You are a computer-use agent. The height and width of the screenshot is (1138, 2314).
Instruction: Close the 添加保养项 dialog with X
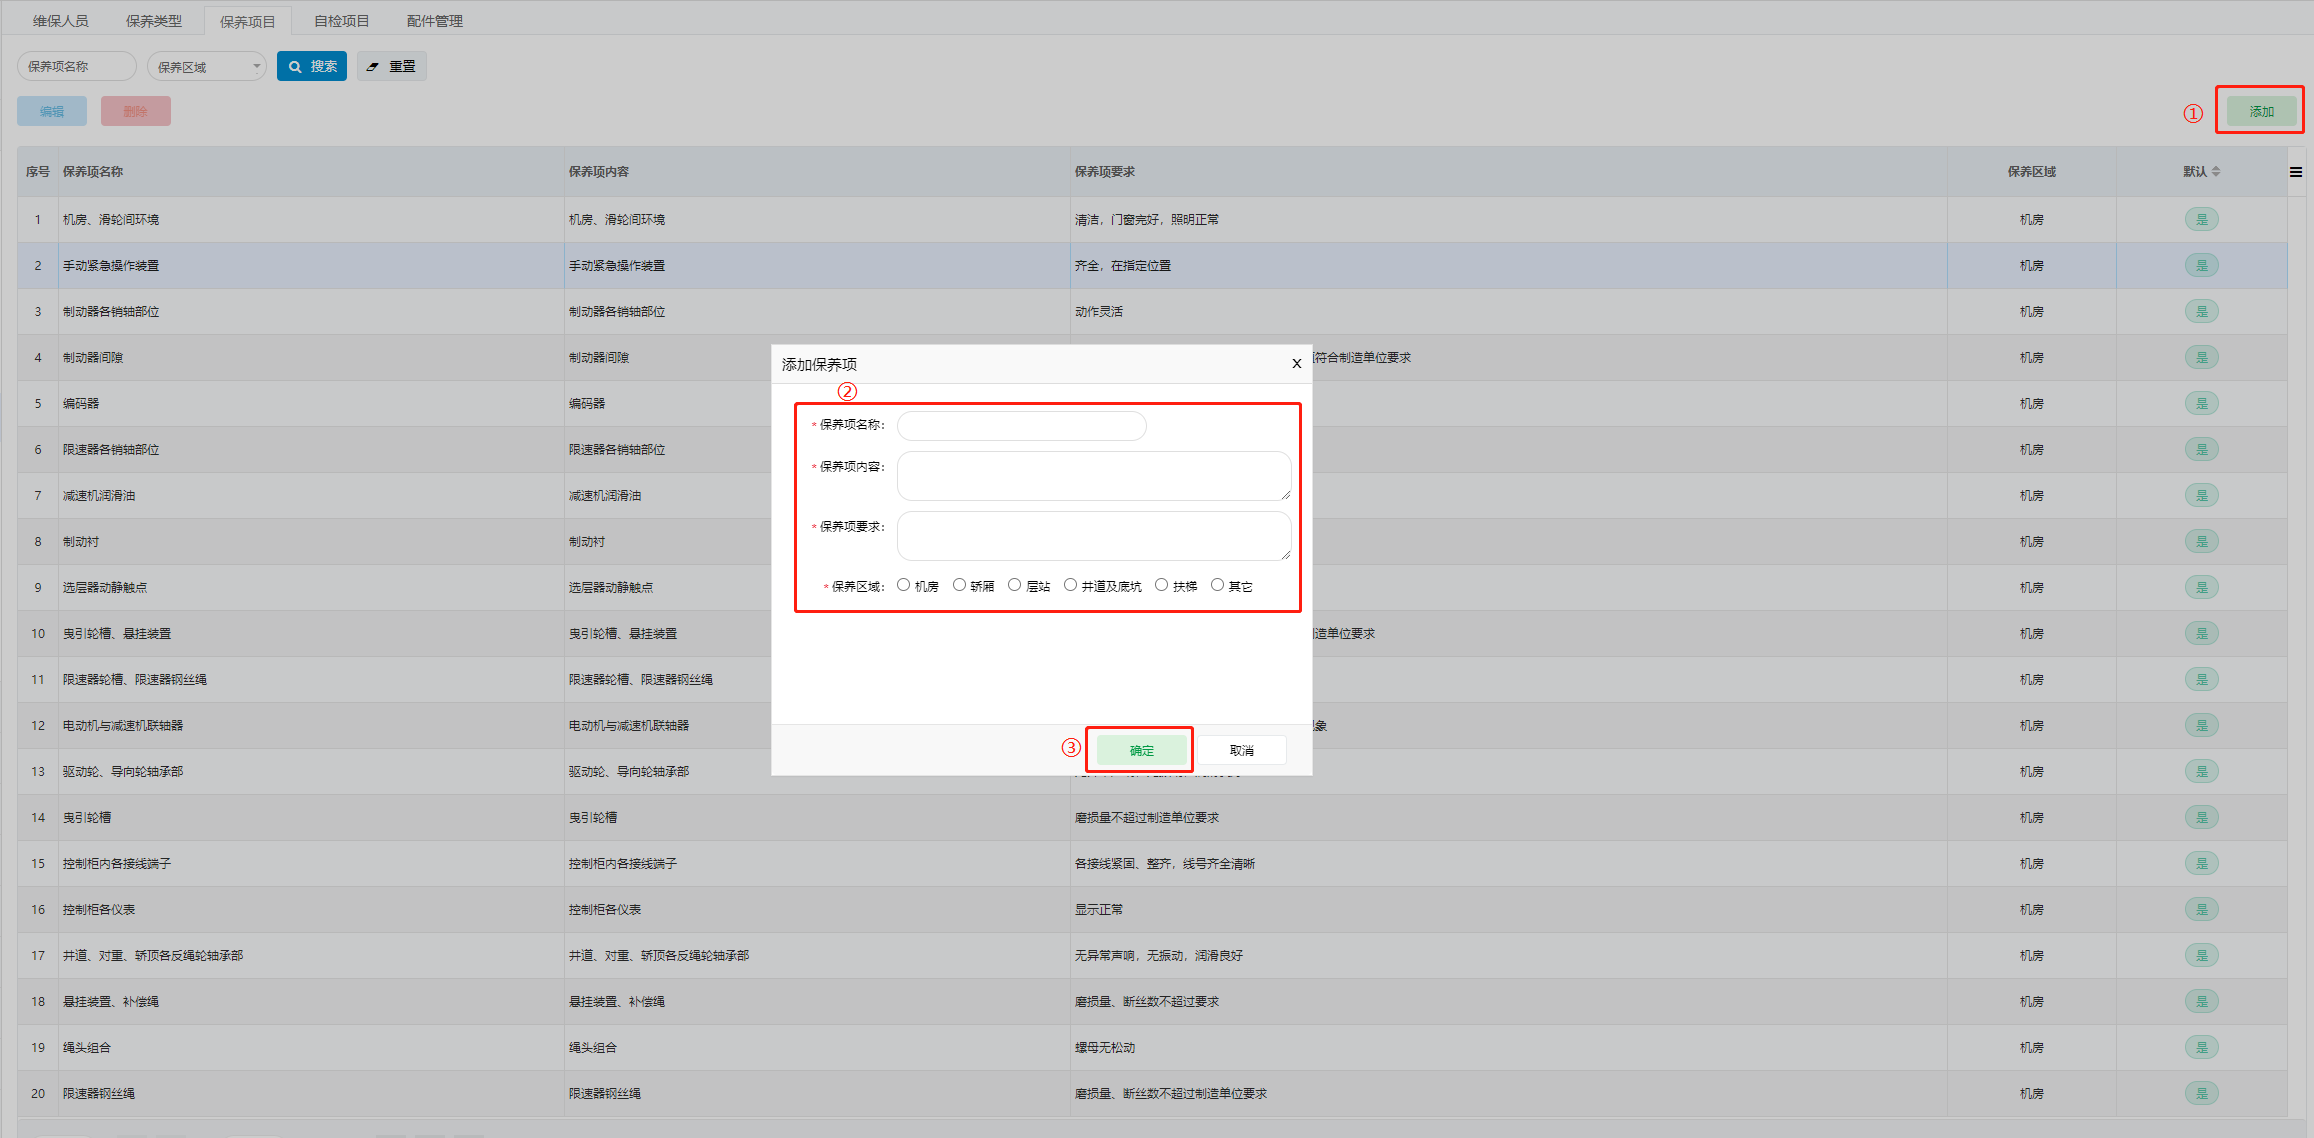pos(1296,364)
